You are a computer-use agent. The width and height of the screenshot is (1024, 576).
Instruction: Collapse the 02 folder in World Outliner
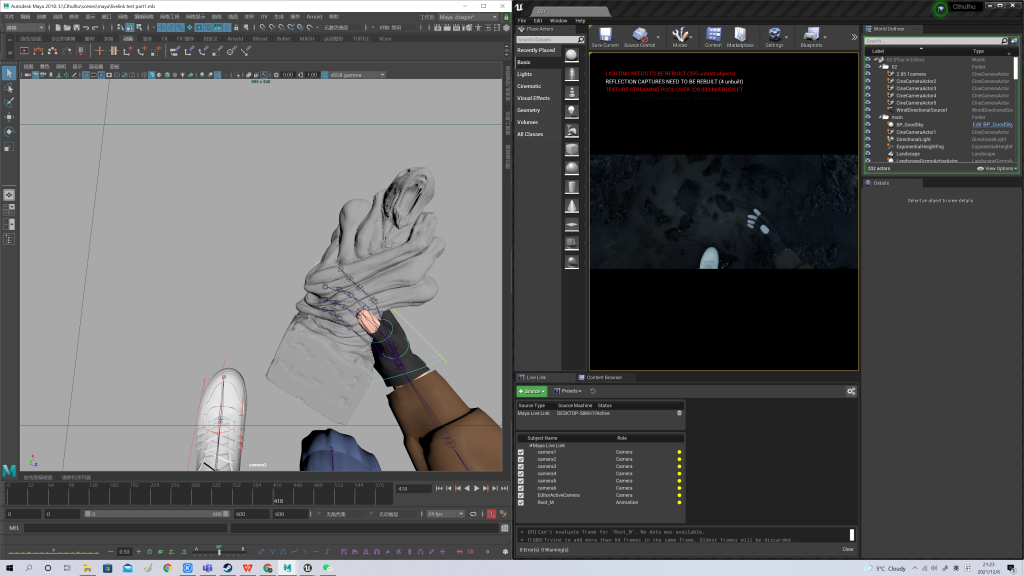(x=881, y=67)
